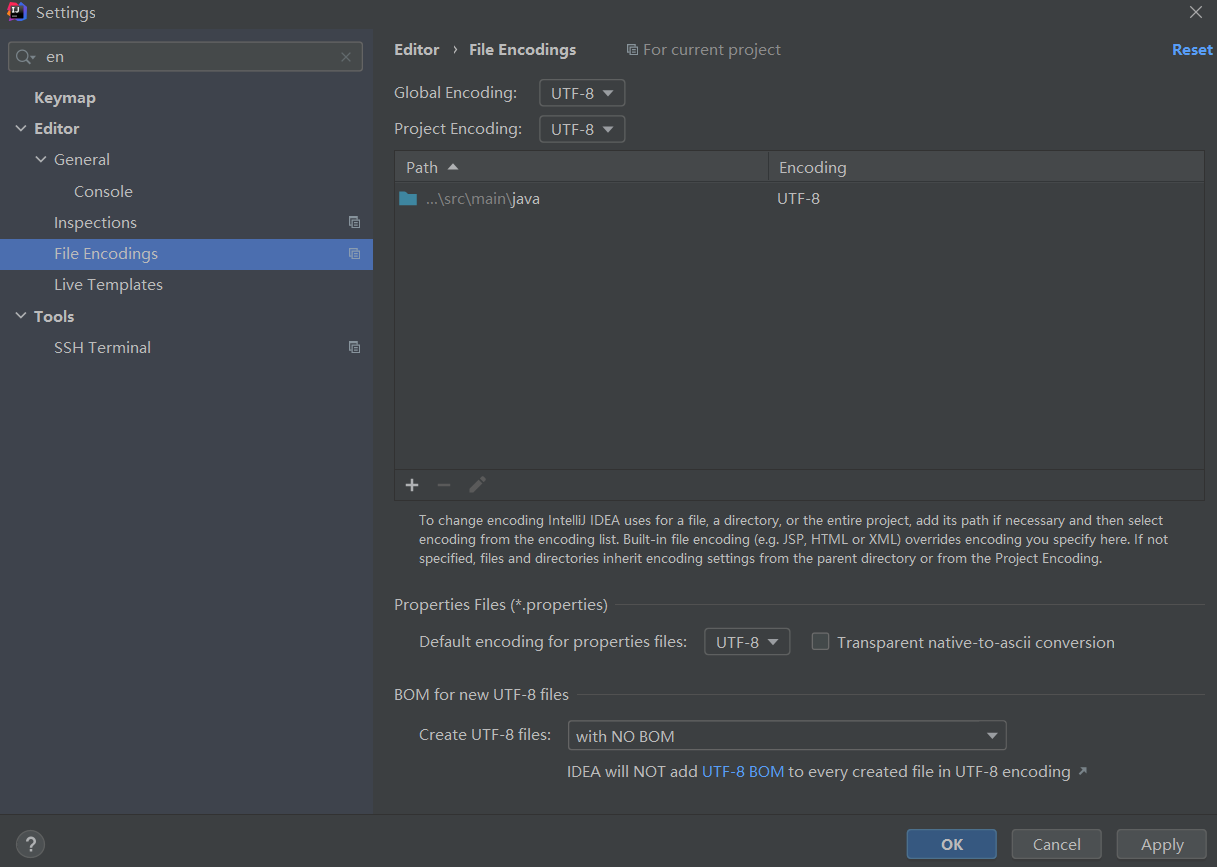Edit the selected path with the pencil icon
1217x867 pixels.
click(477, 485)
